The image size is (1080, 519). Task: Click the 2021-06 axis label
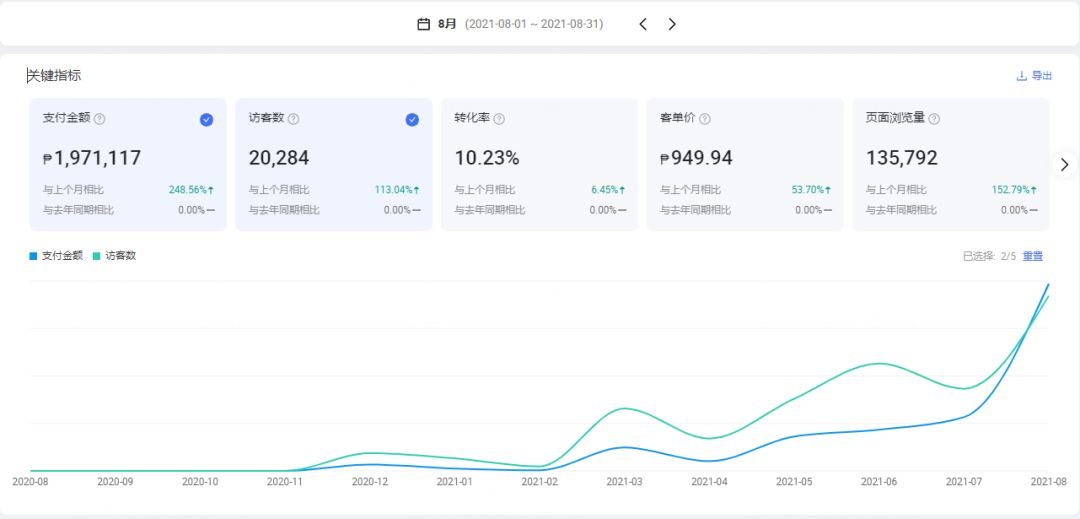(879, 482)
